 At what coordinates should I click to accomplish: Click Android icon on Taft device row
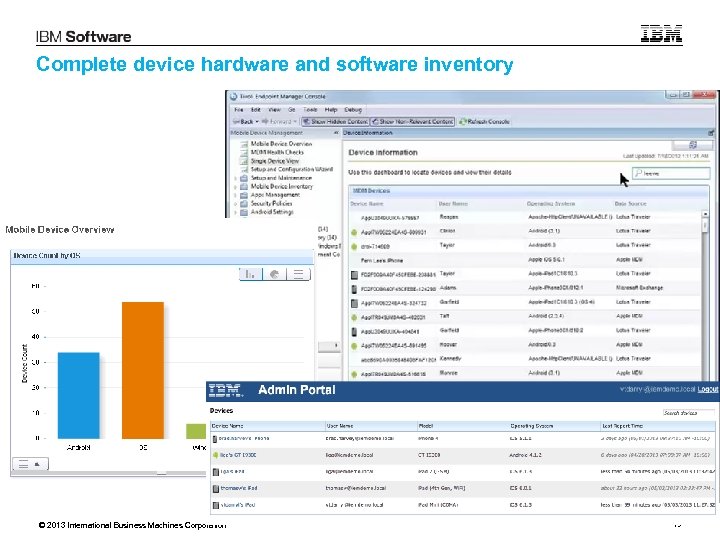(x=354, y=317)
